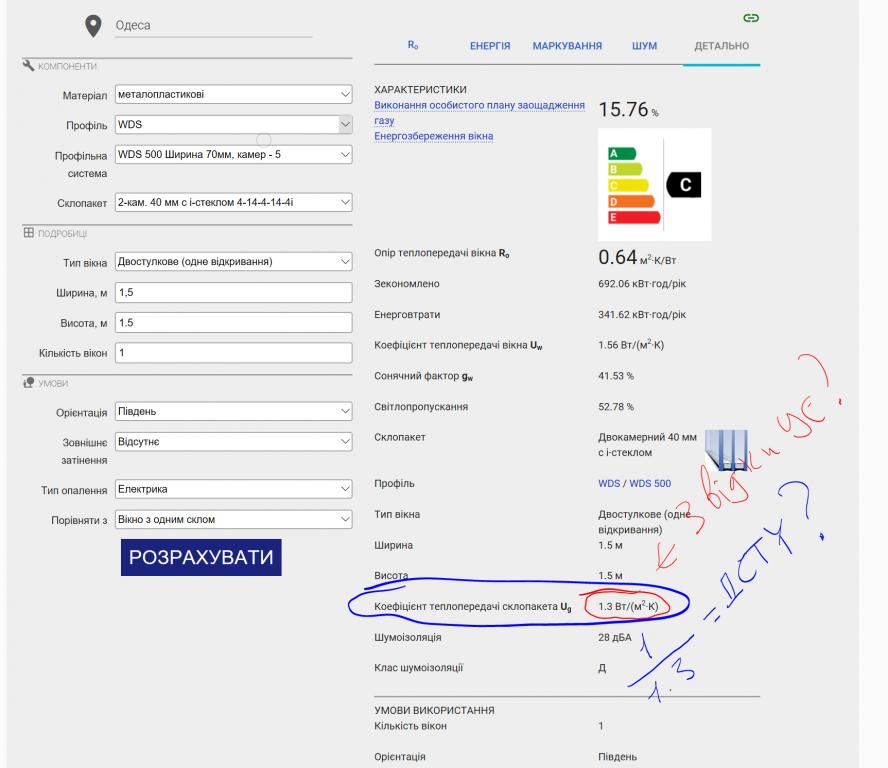Switch to the МАРКУВАННЯ tab
Image resolution: width=888 pixels, height=768 pixels.
(567, 47)
